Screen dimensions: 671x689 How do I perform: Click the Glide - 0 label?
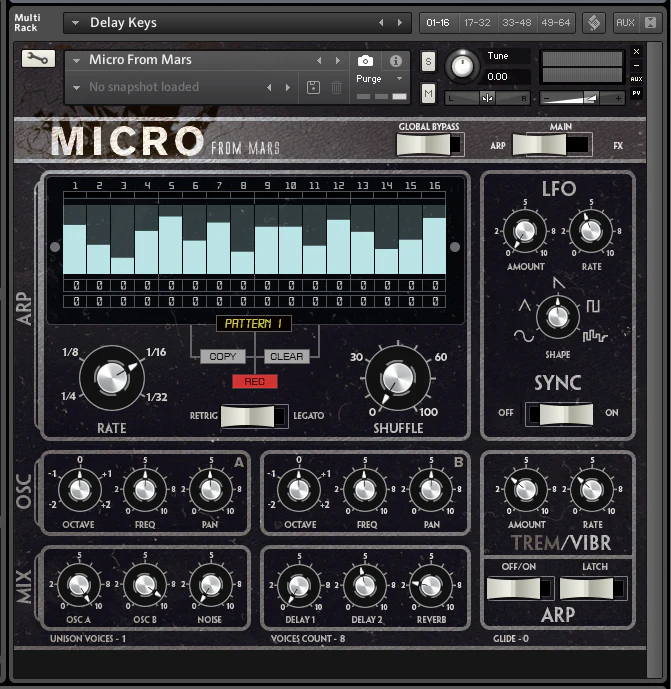[511, 638]
